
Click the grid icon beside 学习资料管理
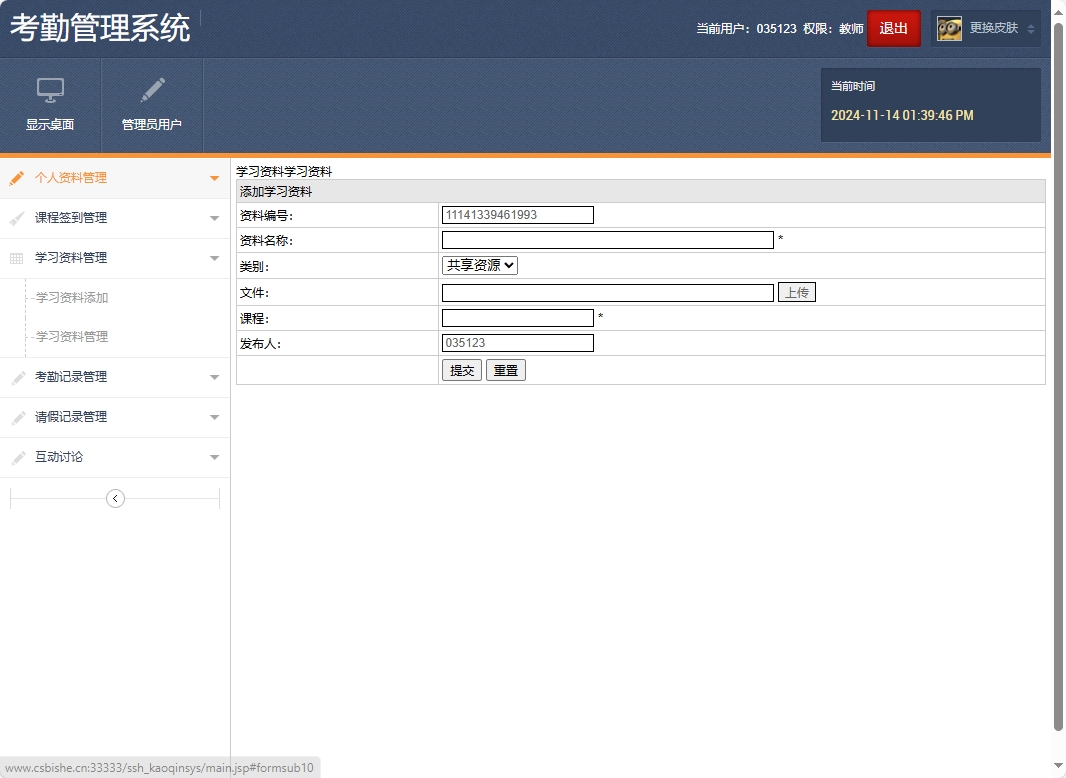pyautogui.click(x=16, y=258)
